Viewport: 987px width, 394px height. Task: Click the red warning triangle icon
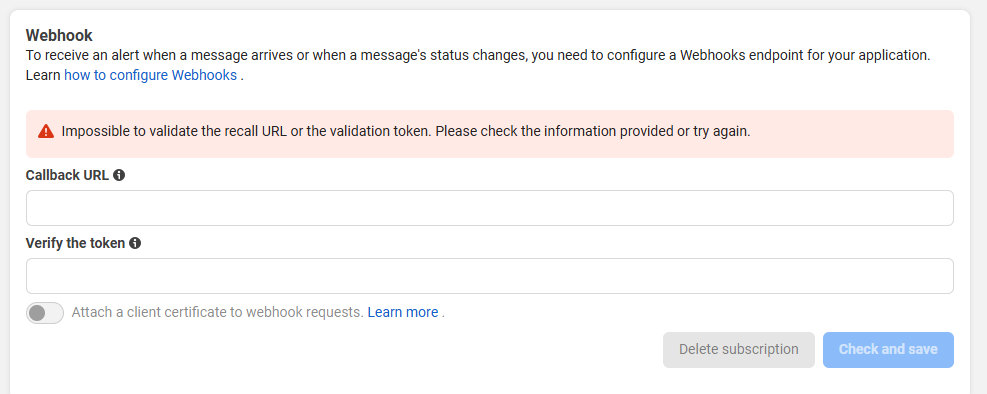point(46,132)
